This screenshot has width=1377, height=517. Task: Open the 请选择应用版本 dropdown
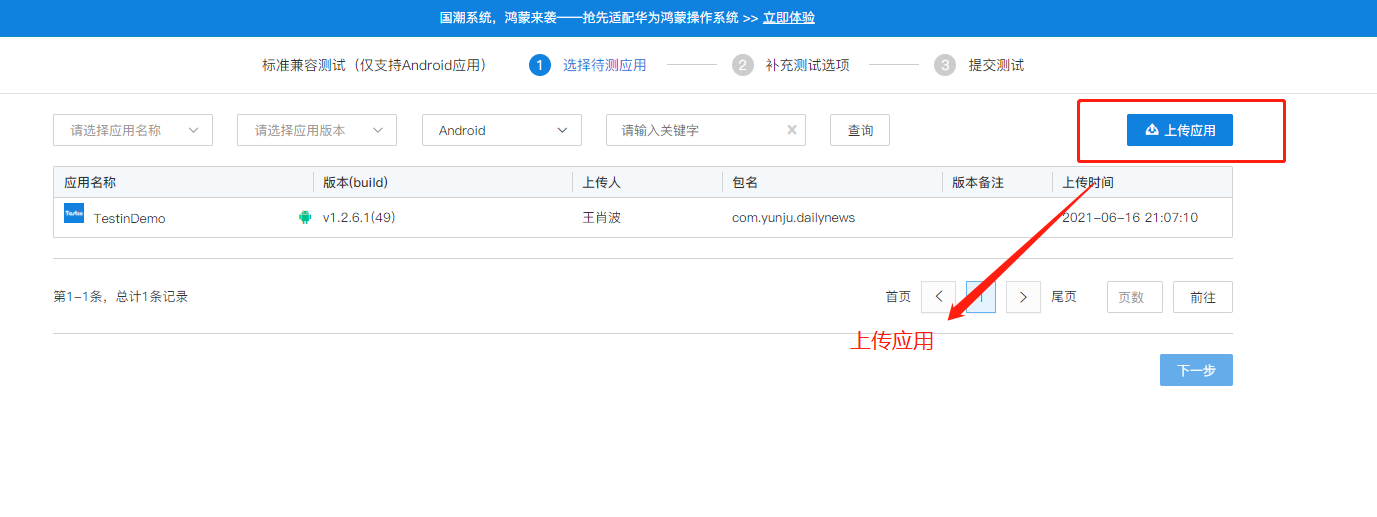pos(317,130)
